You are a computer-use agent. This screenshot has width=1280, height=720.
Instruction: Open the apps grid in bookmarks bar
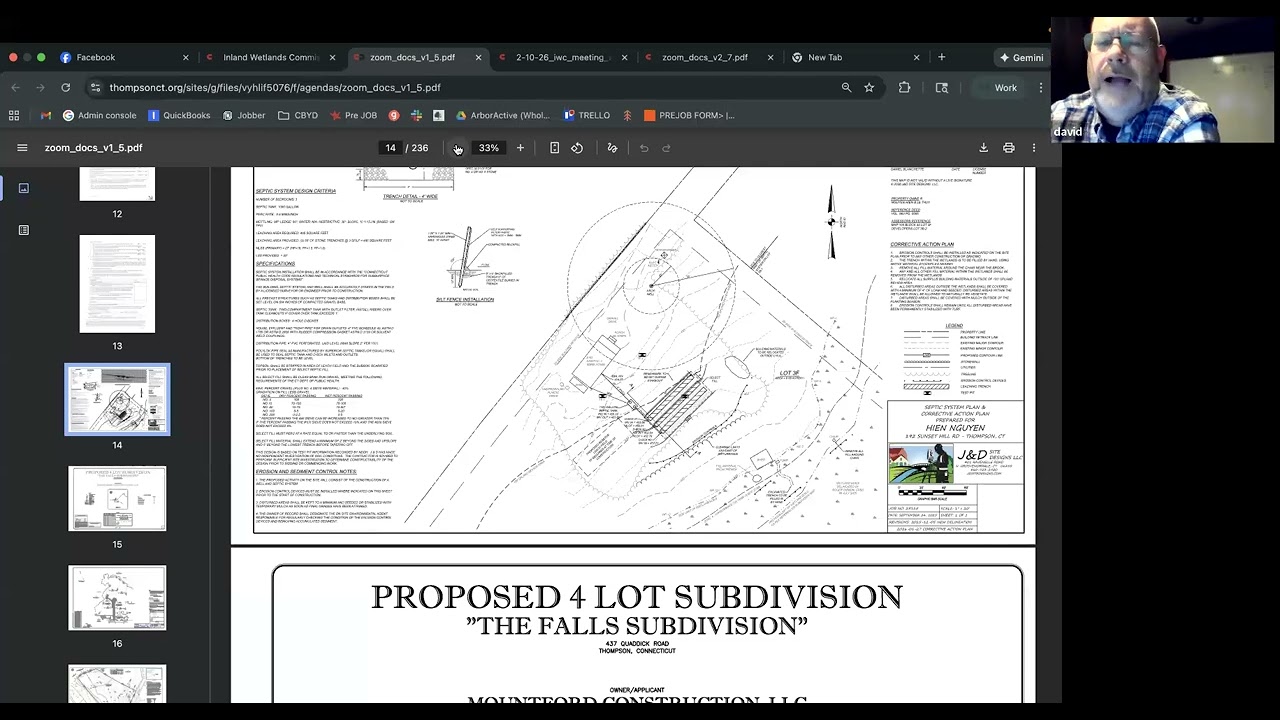click(14, 115)
